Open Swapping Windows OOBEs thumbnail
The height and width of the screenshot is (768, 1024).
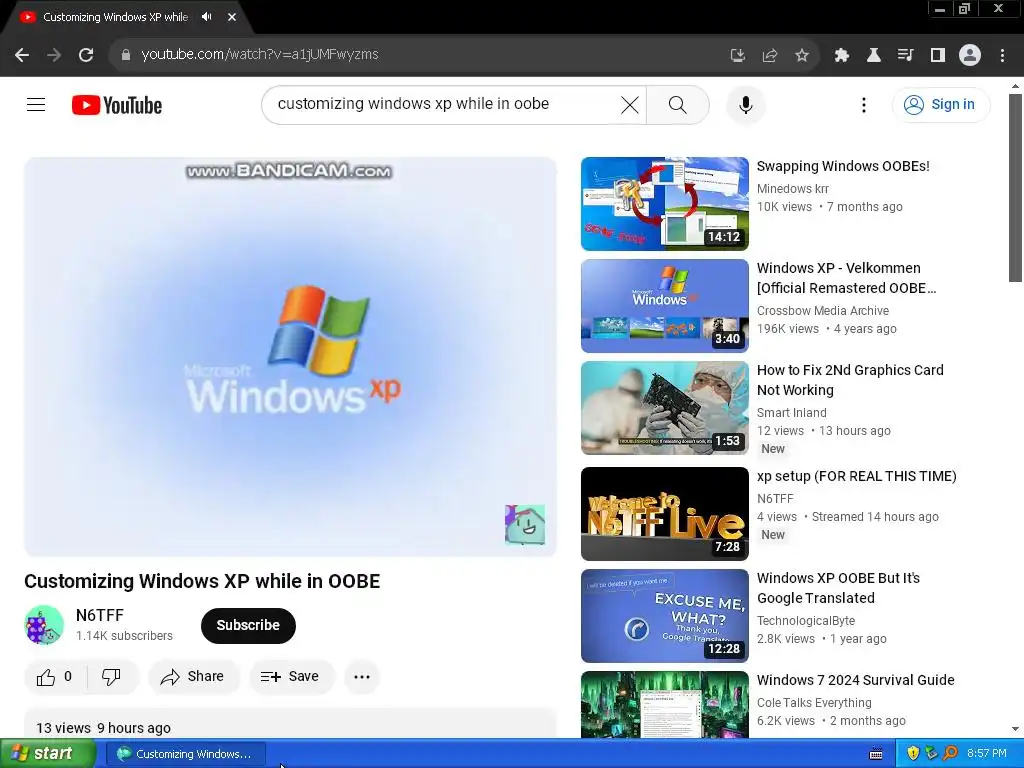point(665,204)
